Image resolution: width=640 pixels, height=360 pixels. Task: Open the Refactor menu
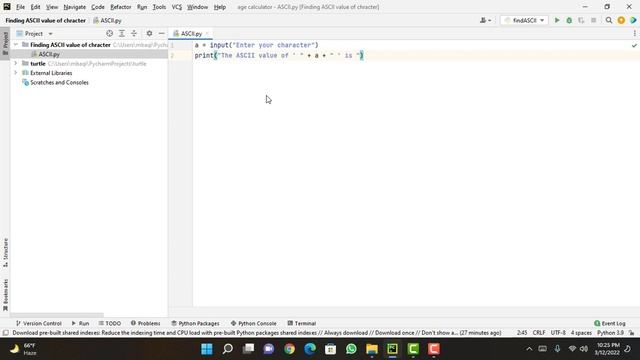click(x=120, y=7)
